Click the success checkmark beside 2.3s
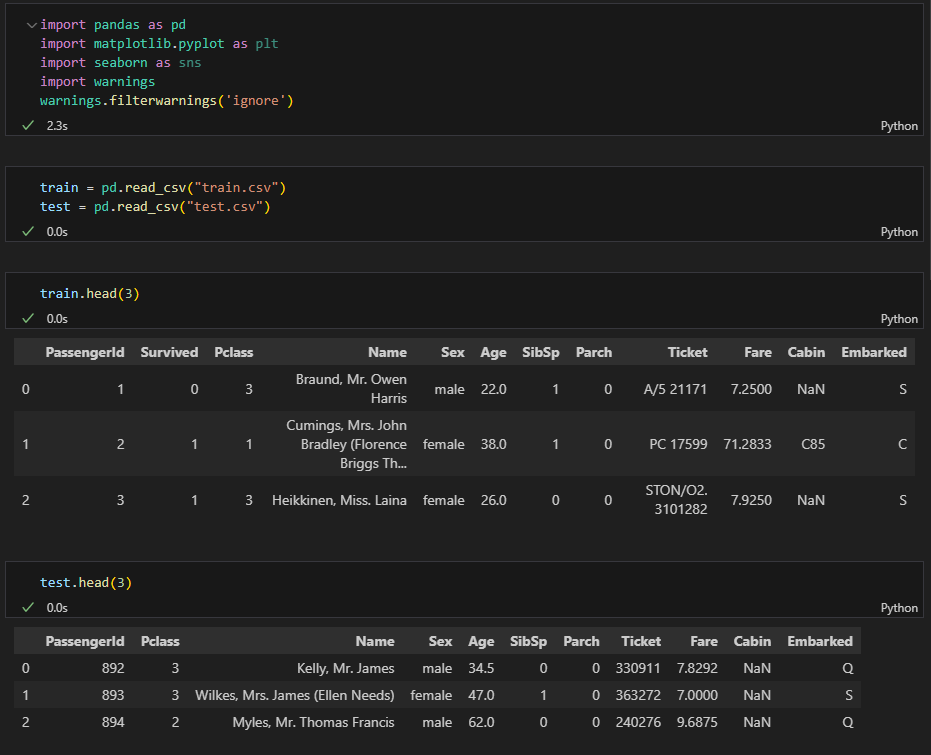 [x=28, y=125]
